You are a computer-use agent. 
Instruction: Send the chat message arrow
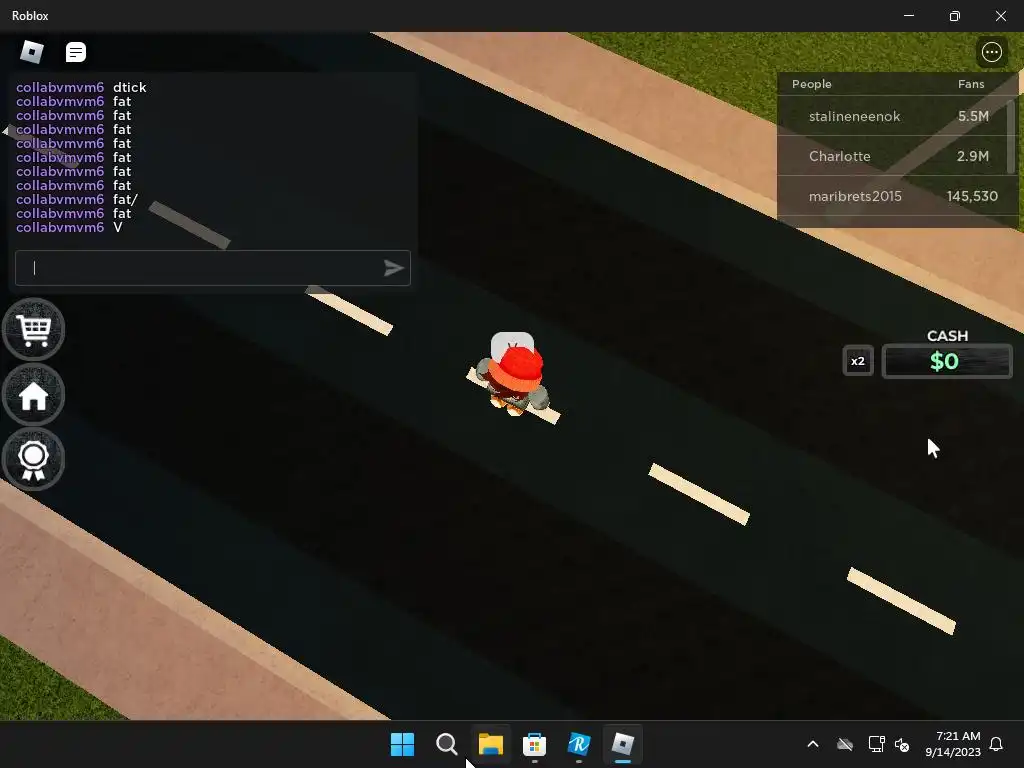click(393, 268)
